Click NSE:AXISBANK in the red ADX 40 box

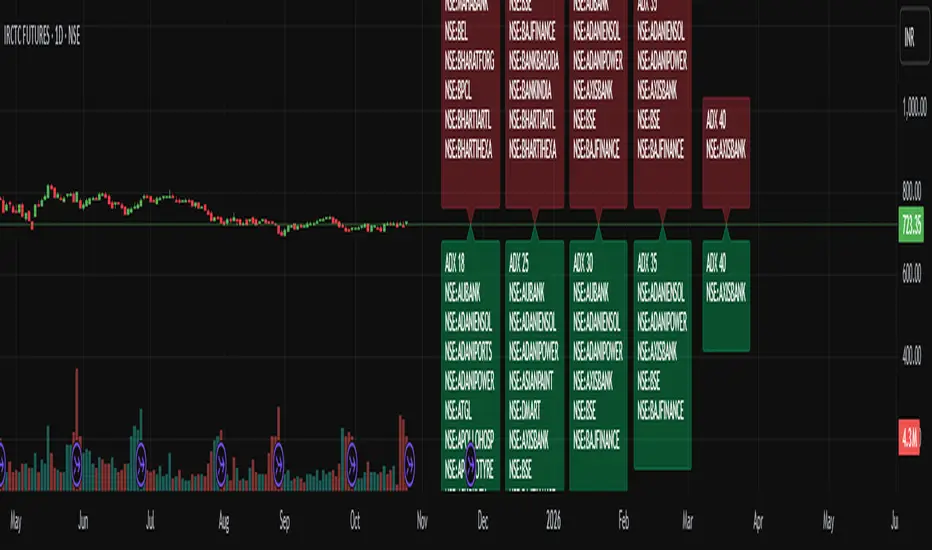726,149
